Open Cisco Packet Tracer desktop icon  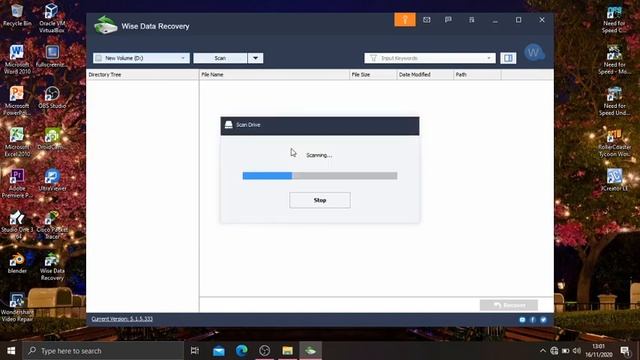pos(52,224)
